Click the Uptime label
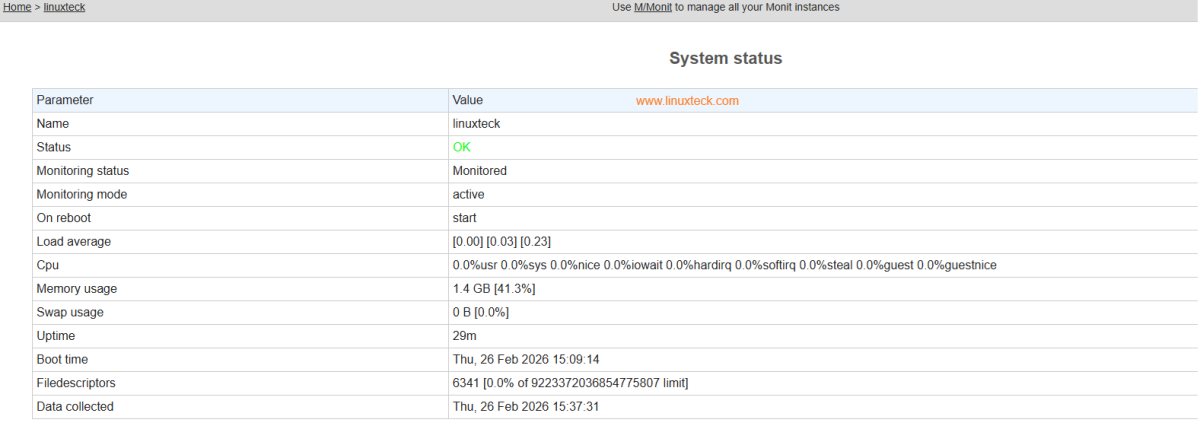This screenshot has height=429, width=1200. (56, 336)
